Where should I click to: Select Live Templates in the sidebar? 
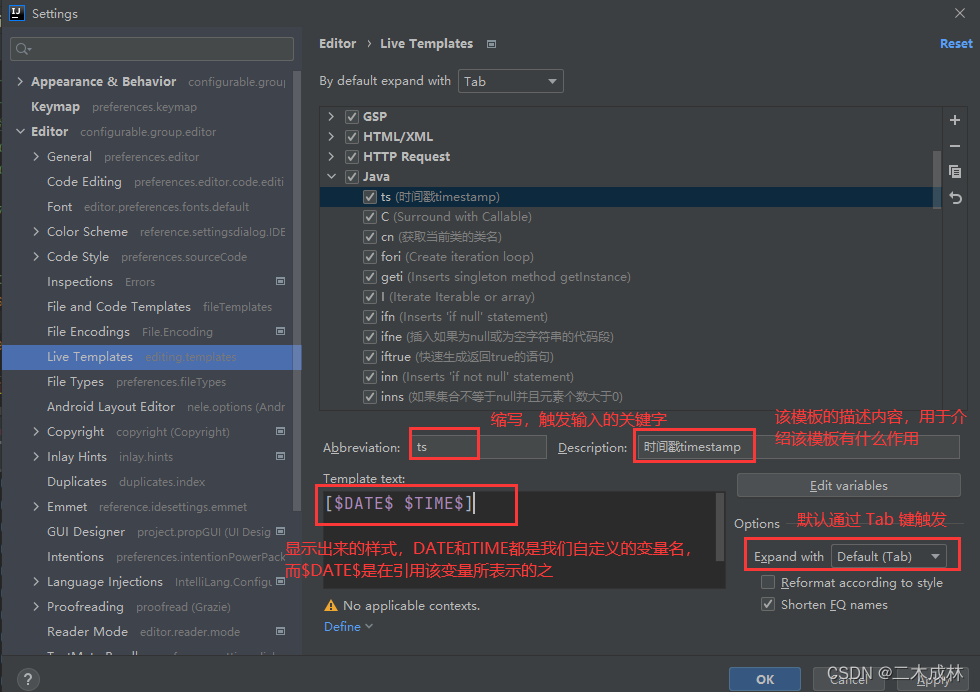click(x=152, y=357)
